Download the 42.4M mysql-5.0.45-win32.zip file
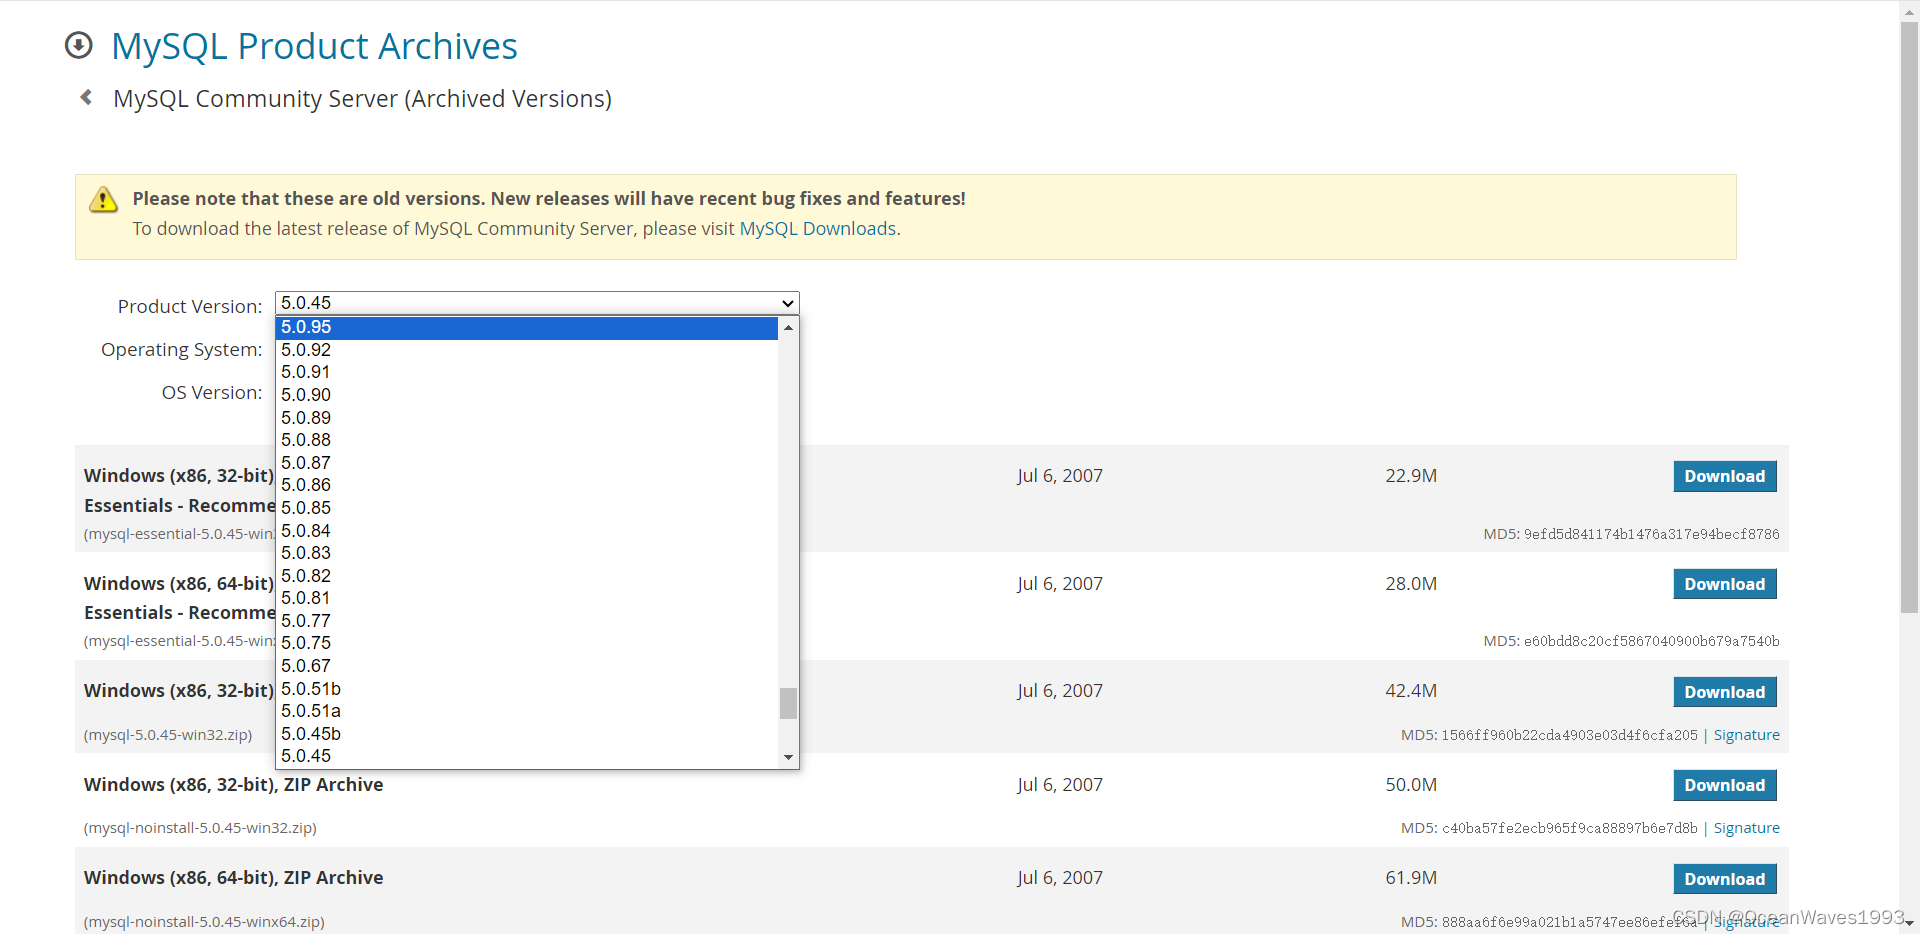The height and width of the screenshot is (934, 1920). [x=1724, y=692]
